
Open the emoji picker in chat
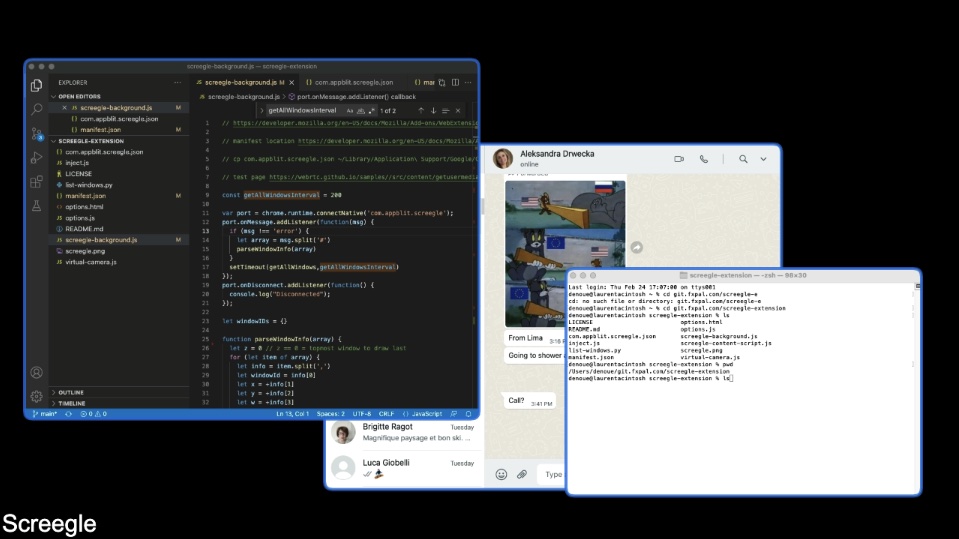501,474
